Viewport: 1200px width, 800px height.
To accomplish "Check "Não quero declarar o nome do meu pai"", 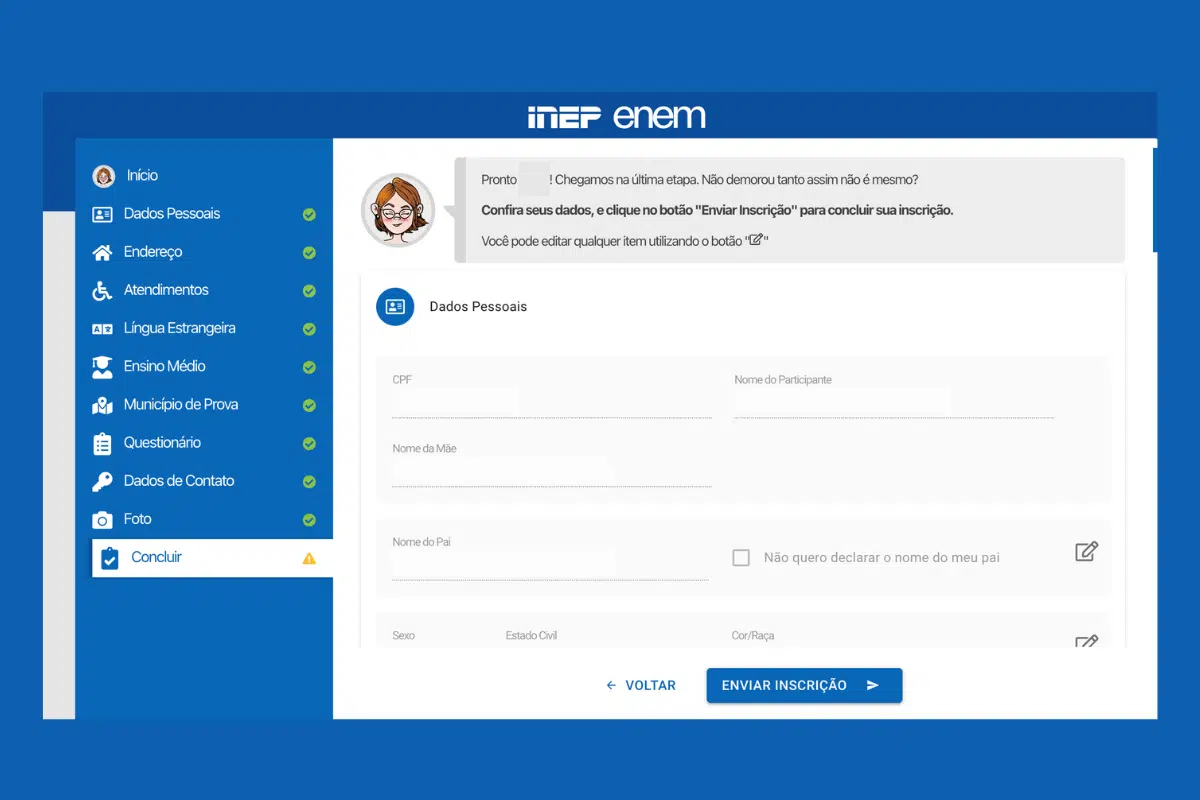I will pyautogui.click(x=741, y=558).
